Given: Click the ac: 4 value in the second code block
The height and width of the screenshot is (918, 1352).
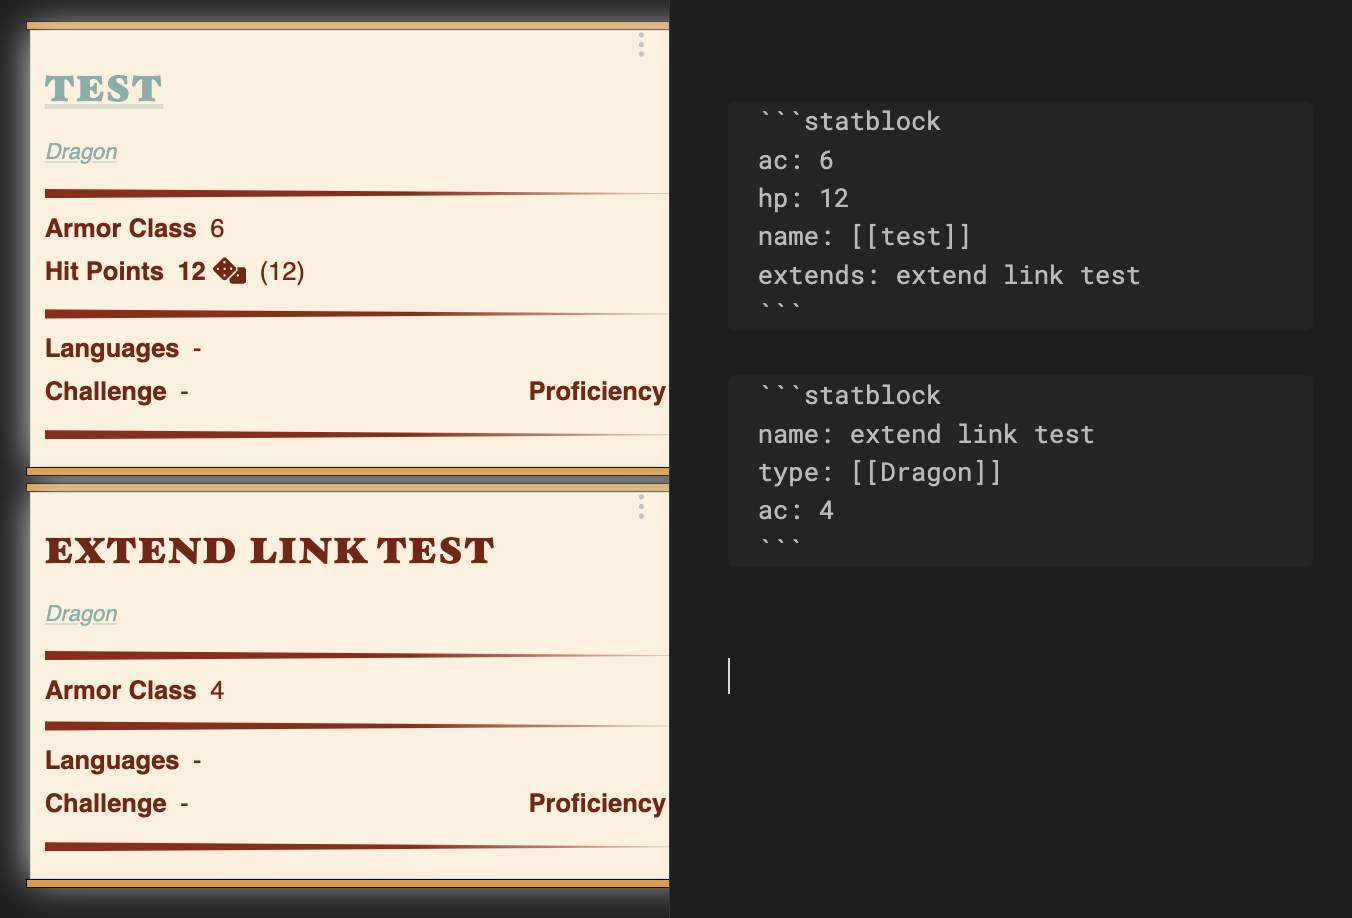Looking at the screenshot, I should (x=828, y=510).
